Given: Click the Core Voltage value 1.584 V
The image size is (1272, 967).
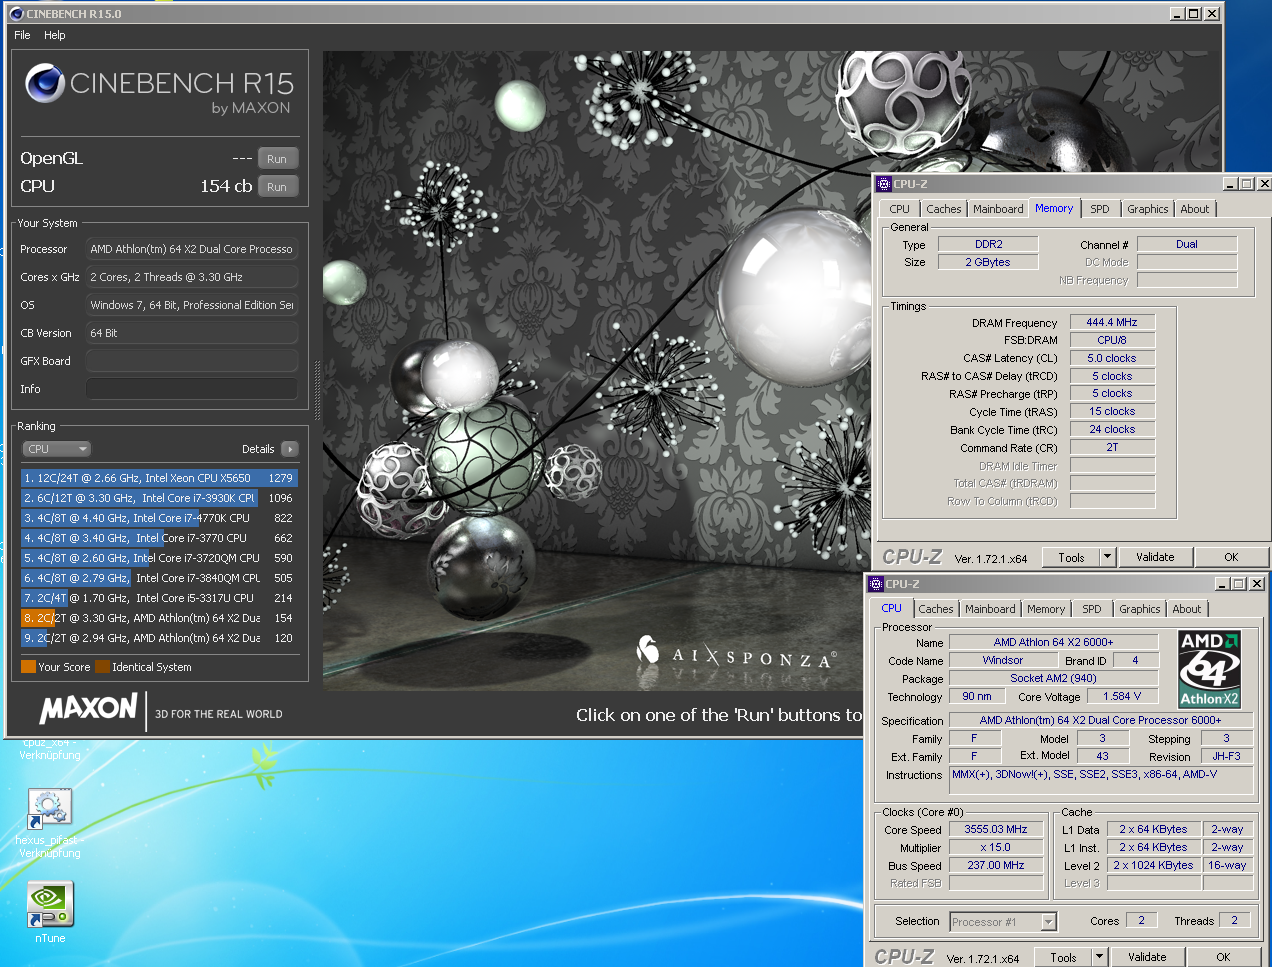Looking at the screenshot, I should tap(1122, 696).
